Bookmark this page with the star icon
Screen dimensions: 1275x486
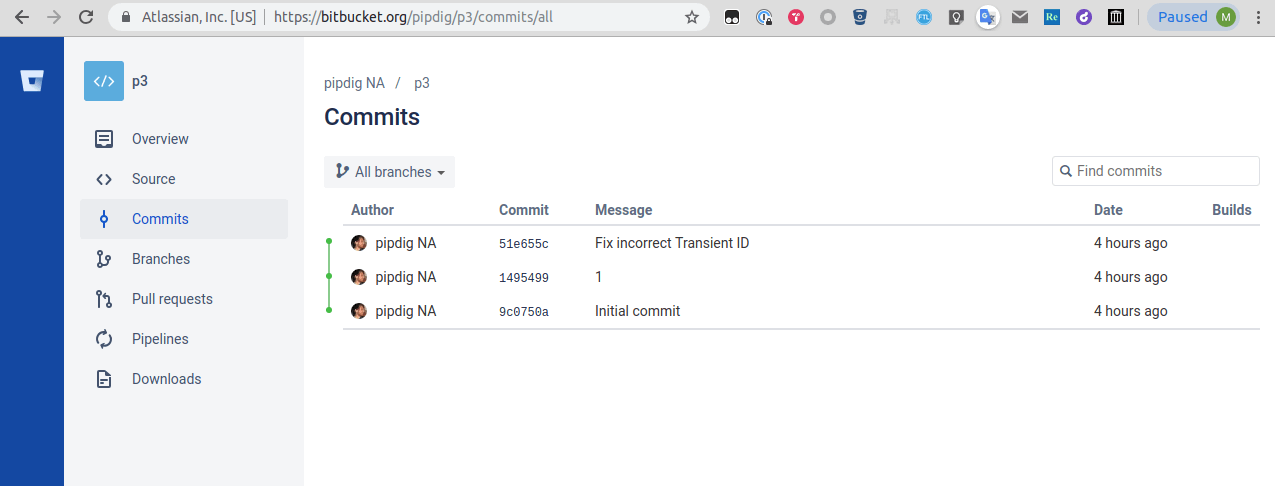pos(691,17)
